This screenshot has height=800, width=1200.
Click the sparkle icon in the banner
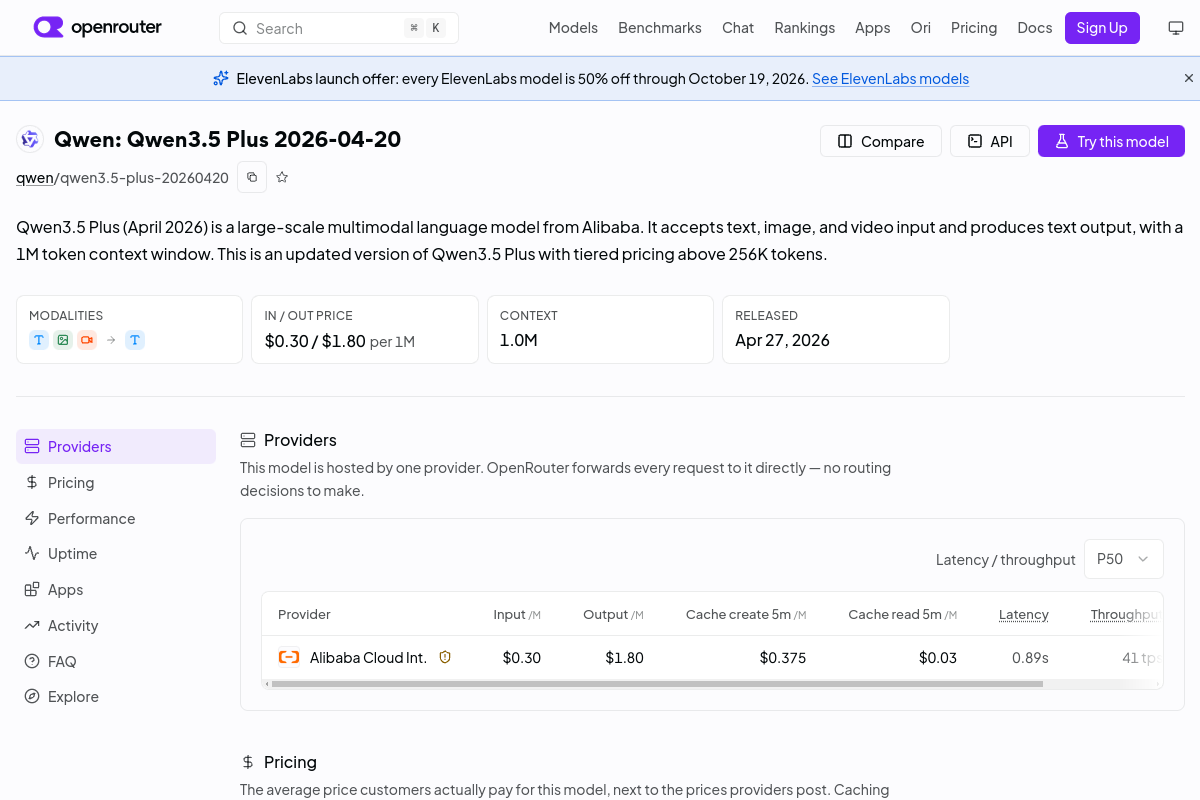(221, 78)
